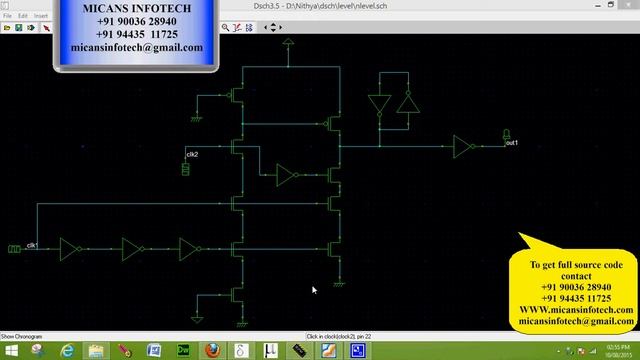Select ground symbol under right transistor stack
The image size is (640, 360).
tap(339, 284)
